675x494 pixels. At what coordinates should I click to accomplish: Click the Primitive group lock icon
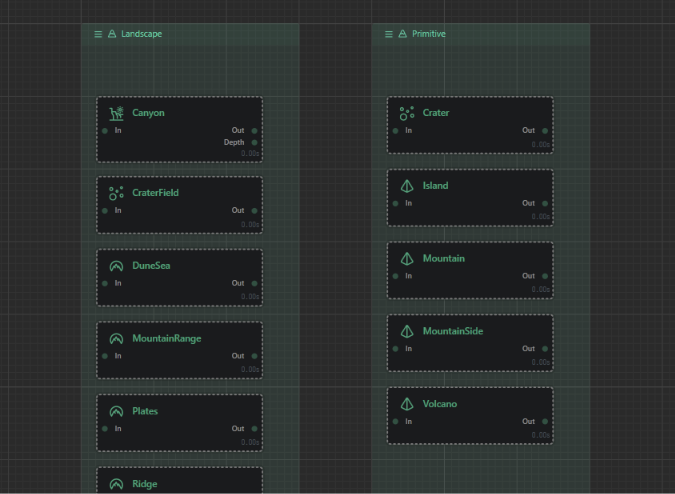403,34
